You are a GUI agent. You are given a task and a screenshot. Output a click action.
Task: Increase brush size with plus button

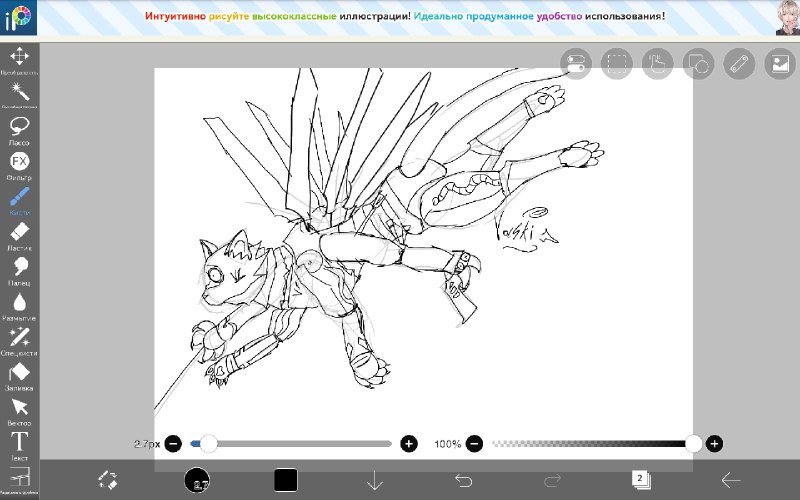pos(409,444)
